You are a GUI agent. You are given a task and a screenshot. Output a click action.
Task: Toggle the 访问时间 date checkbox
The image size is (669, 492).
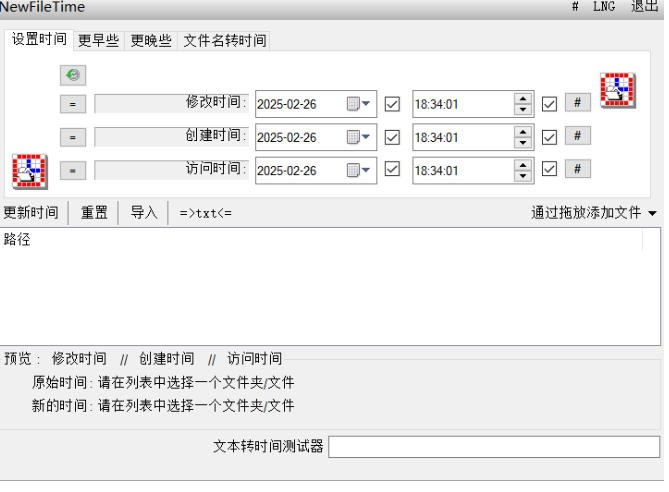[x=392, y=169]
